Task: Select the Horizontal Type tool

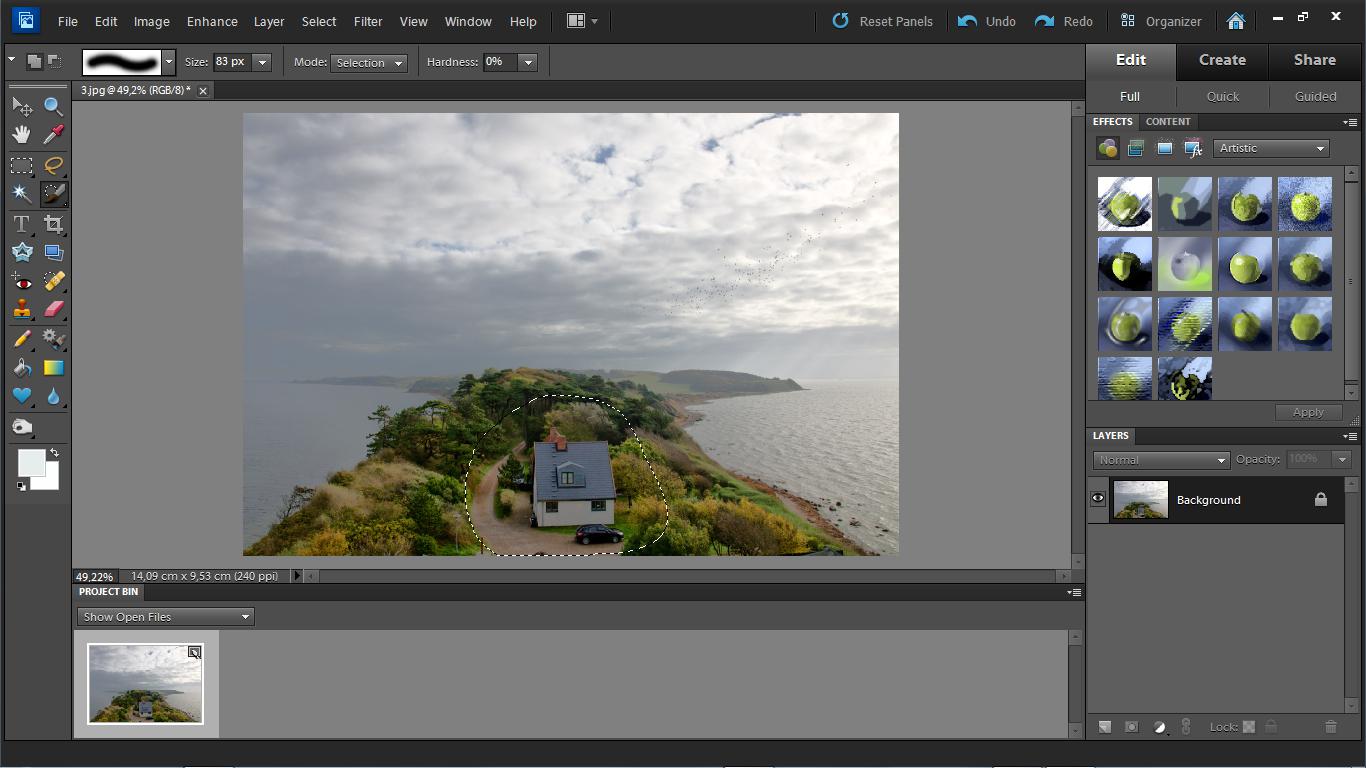Action: 21,224
